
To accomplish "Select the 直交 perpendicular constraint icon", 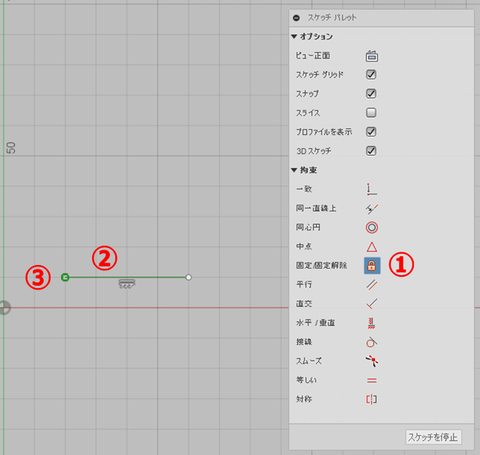I will pyautogui.click(x=371, y=304).
